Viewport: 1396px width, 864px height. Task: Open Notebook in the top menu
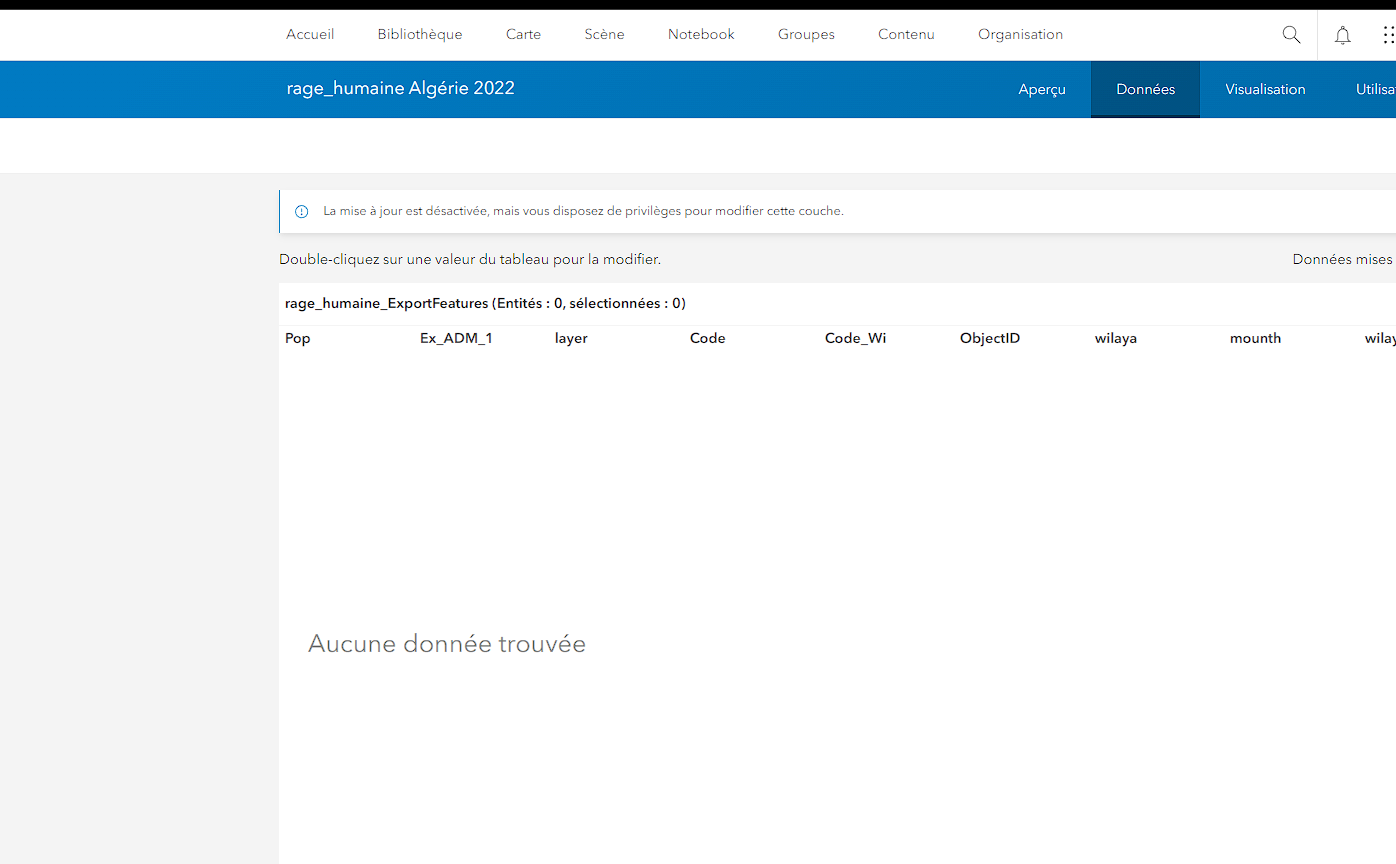coord(701,34)
